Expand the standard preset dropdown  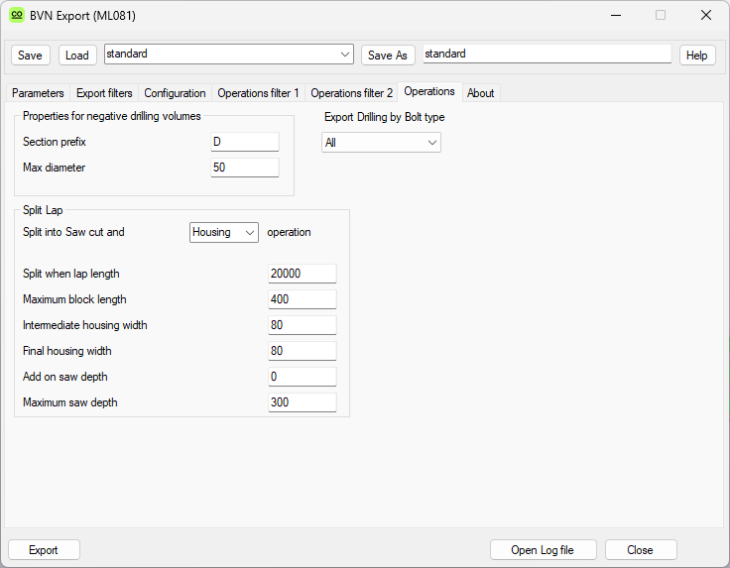click(345, 54)
